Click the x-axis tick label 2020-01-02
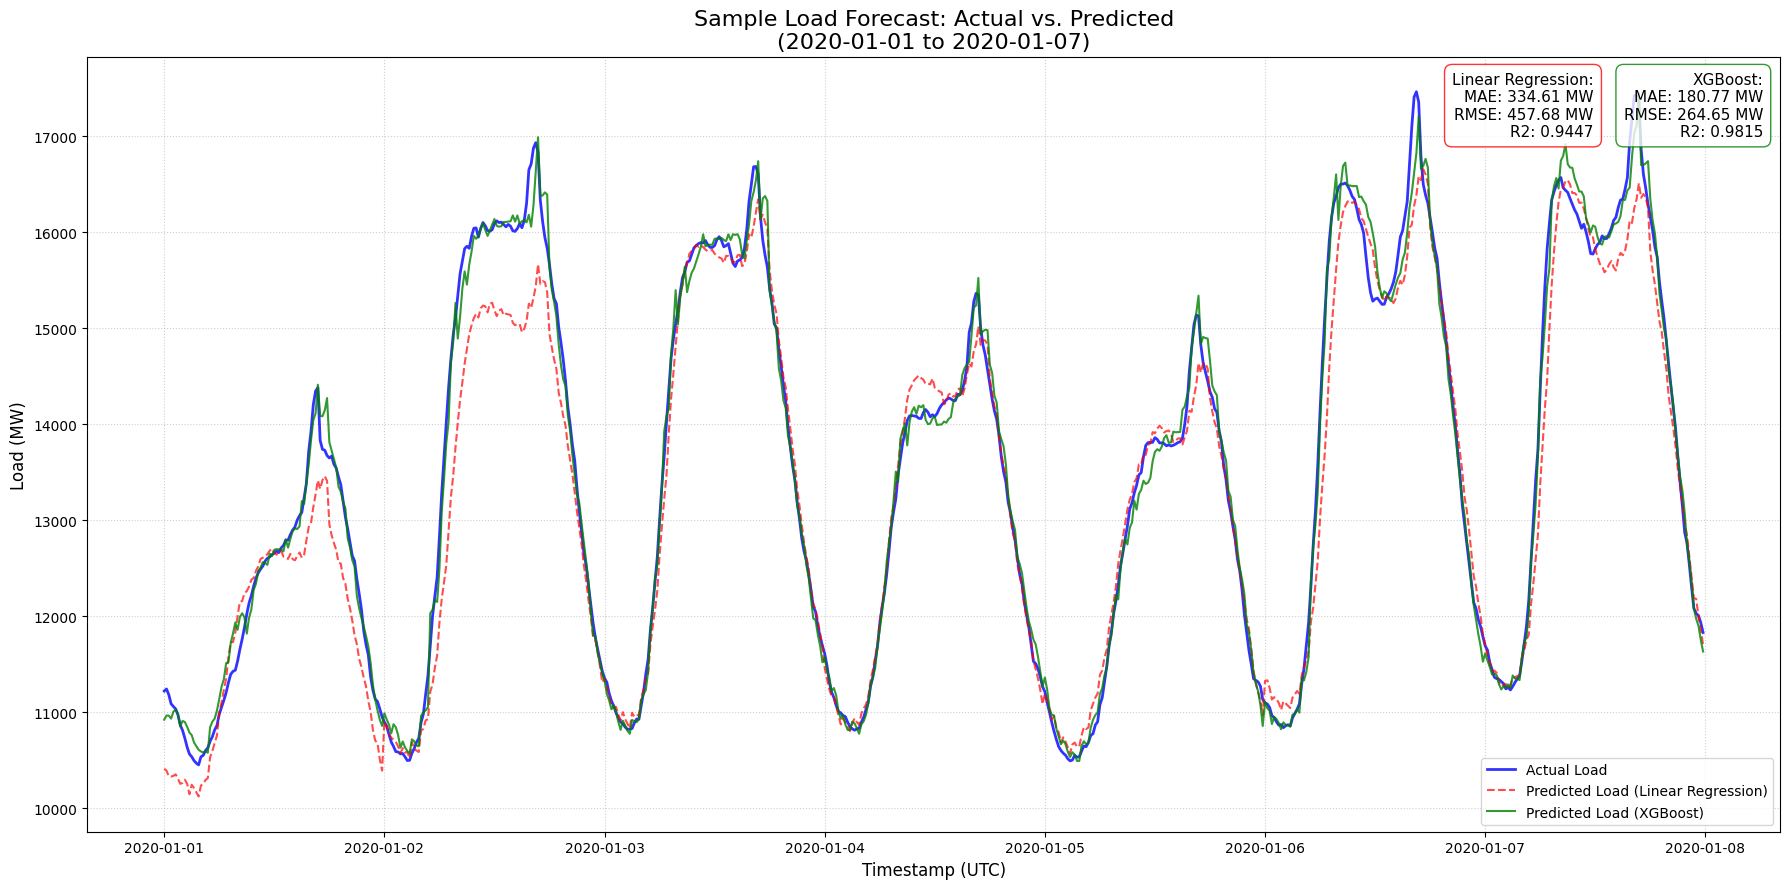This screenshot has height=889, width=1790. (384, 848)
